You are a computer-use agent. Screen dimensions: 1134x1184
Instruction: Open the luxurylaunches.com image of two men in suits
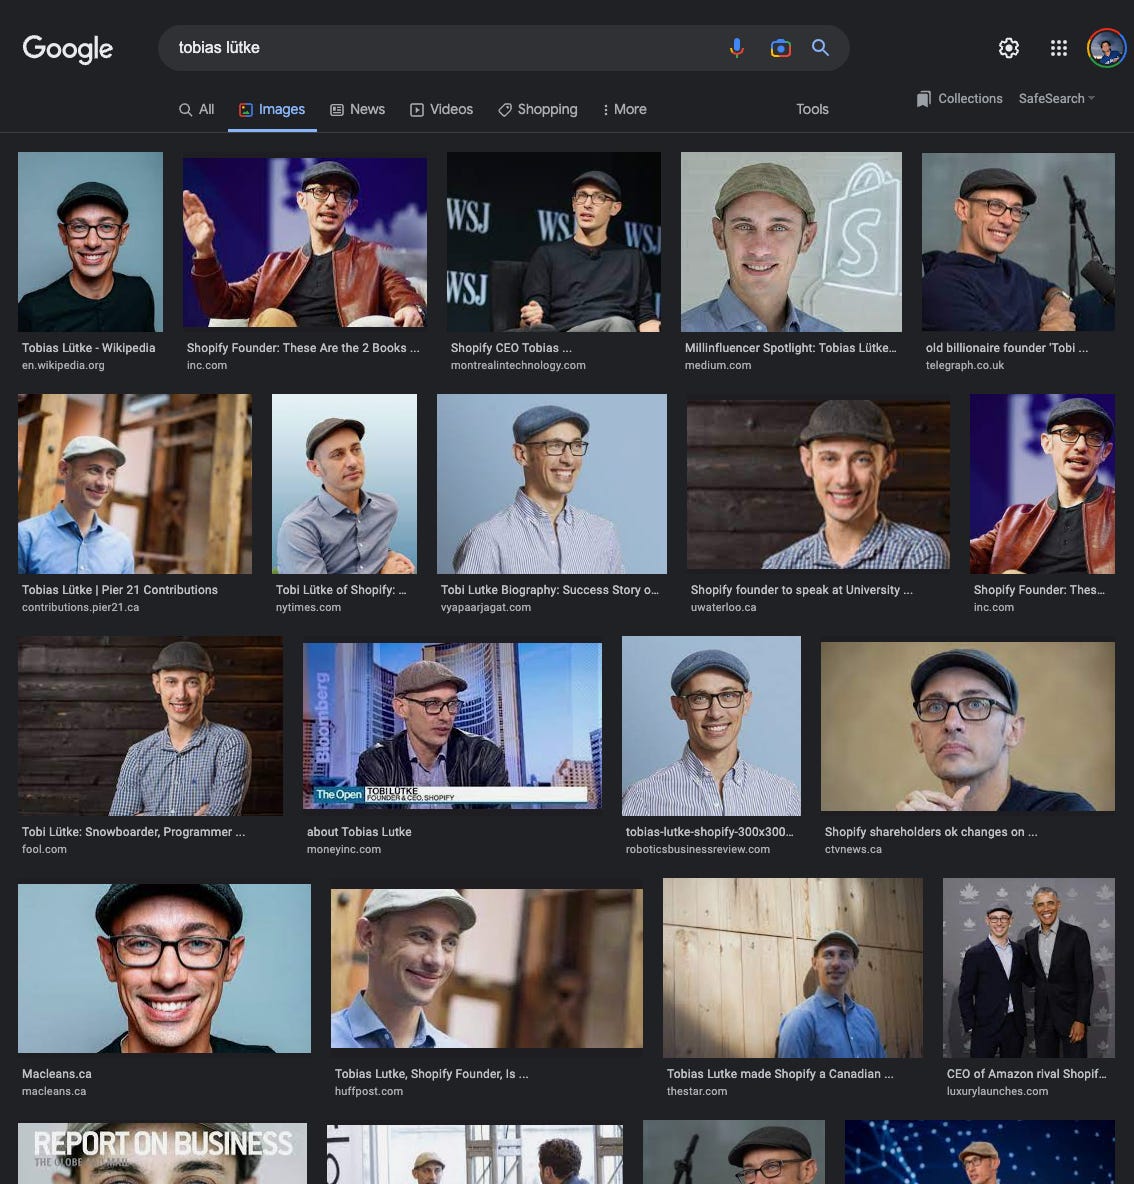click(1028, 967)
